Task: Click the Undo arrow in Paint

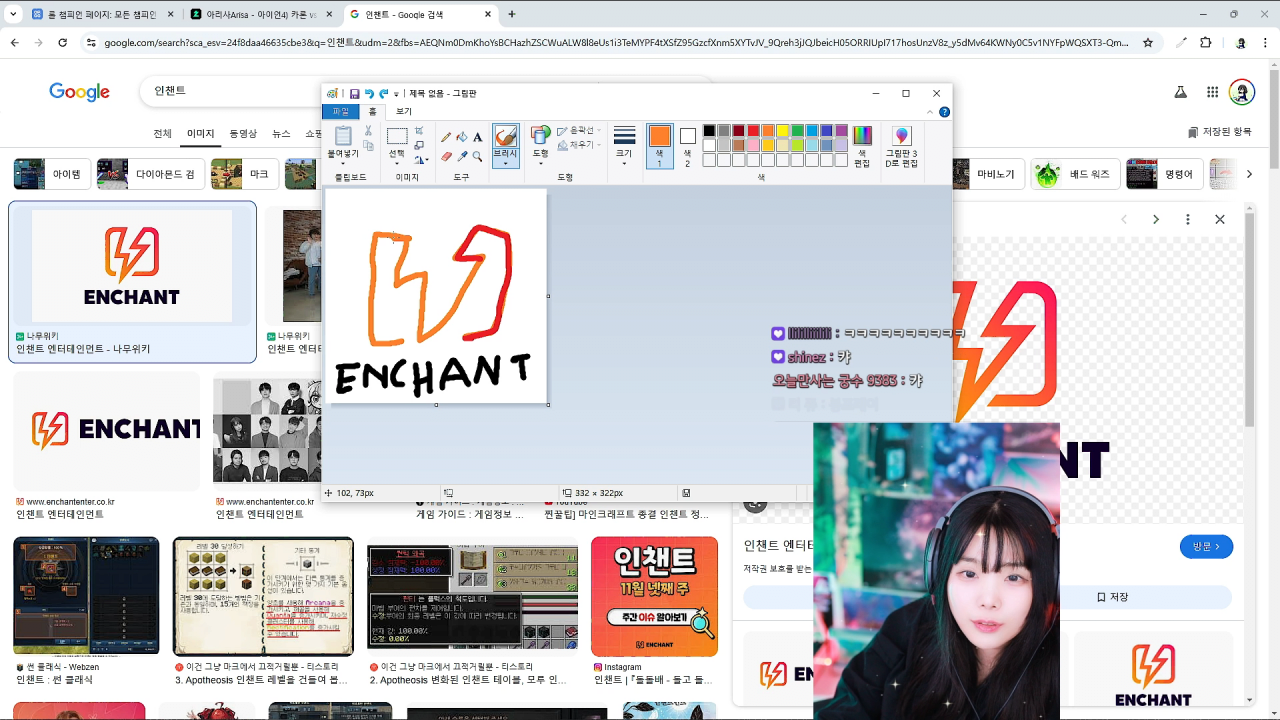Action: tap(369, 93)
